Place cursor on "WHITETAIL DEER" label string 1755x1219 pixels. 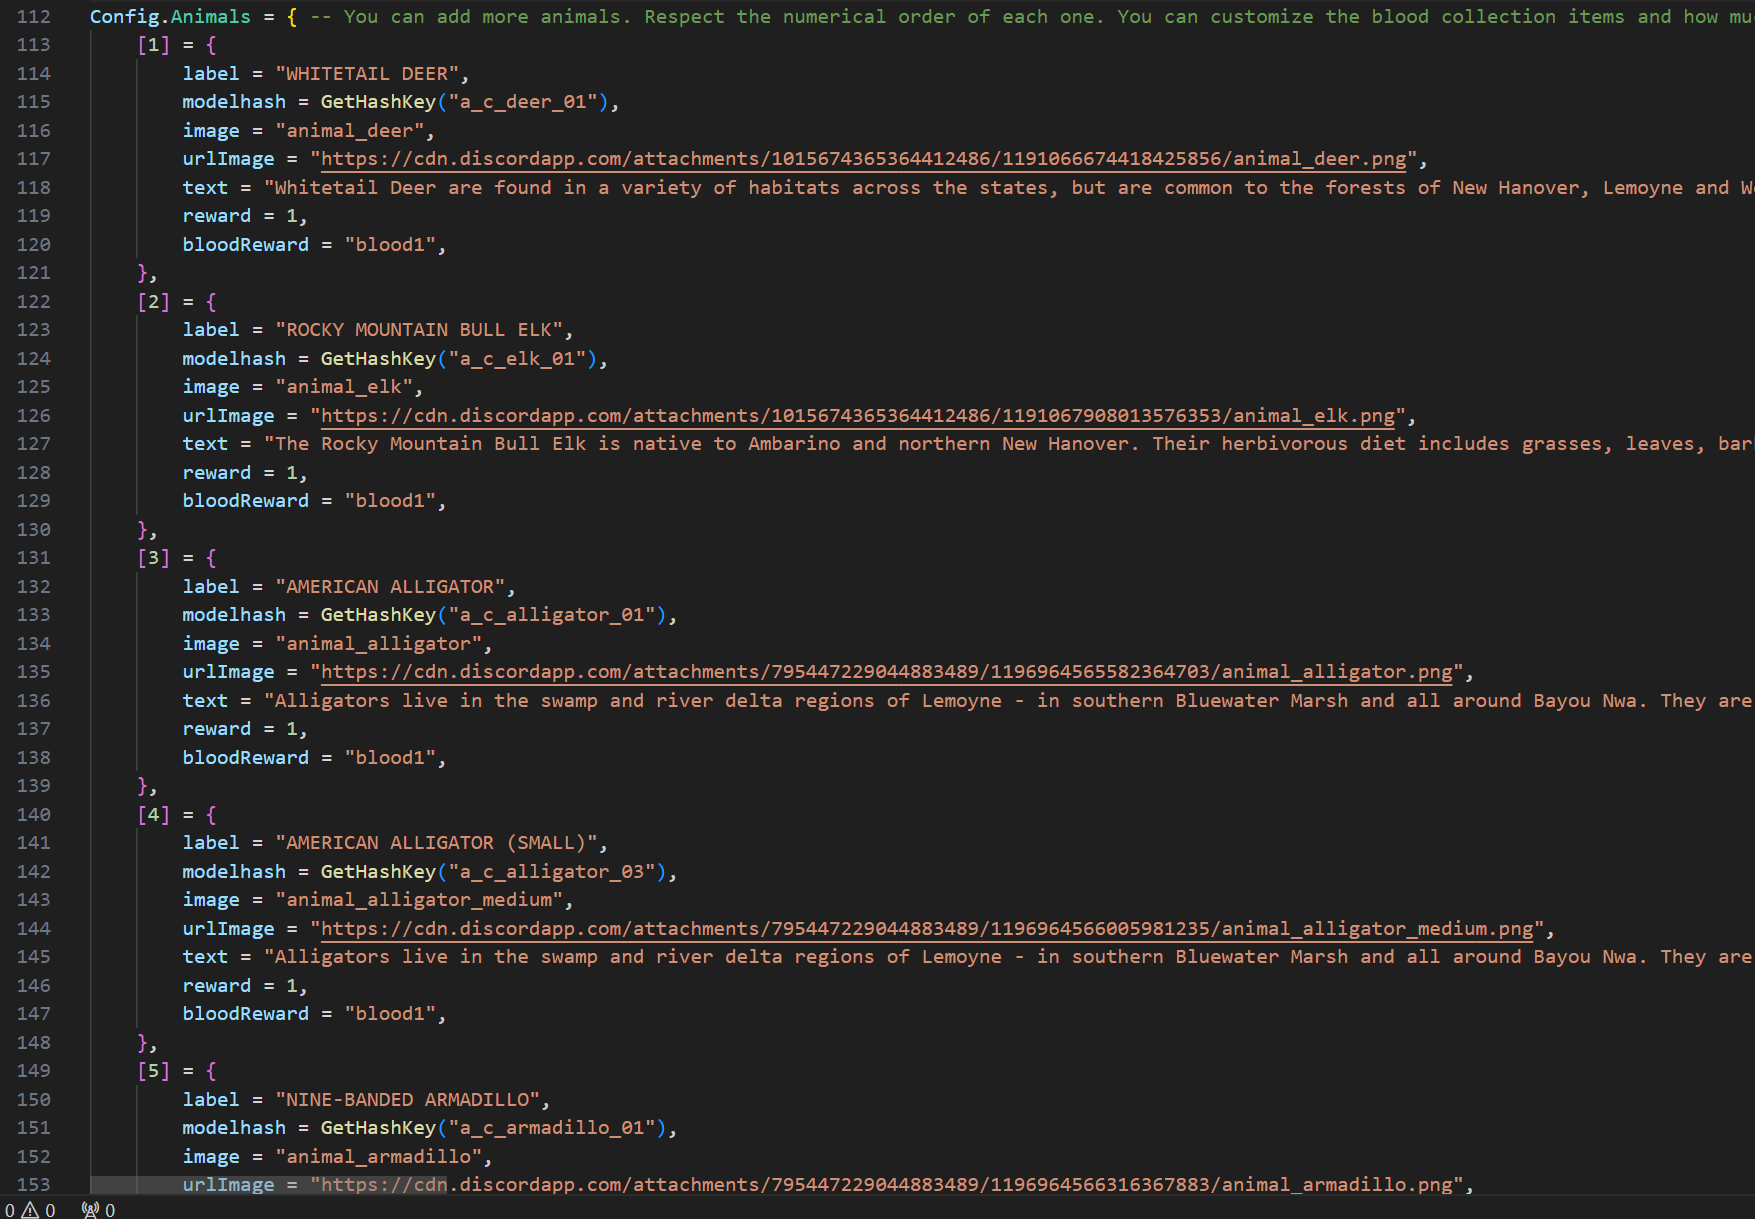(367, 74)
